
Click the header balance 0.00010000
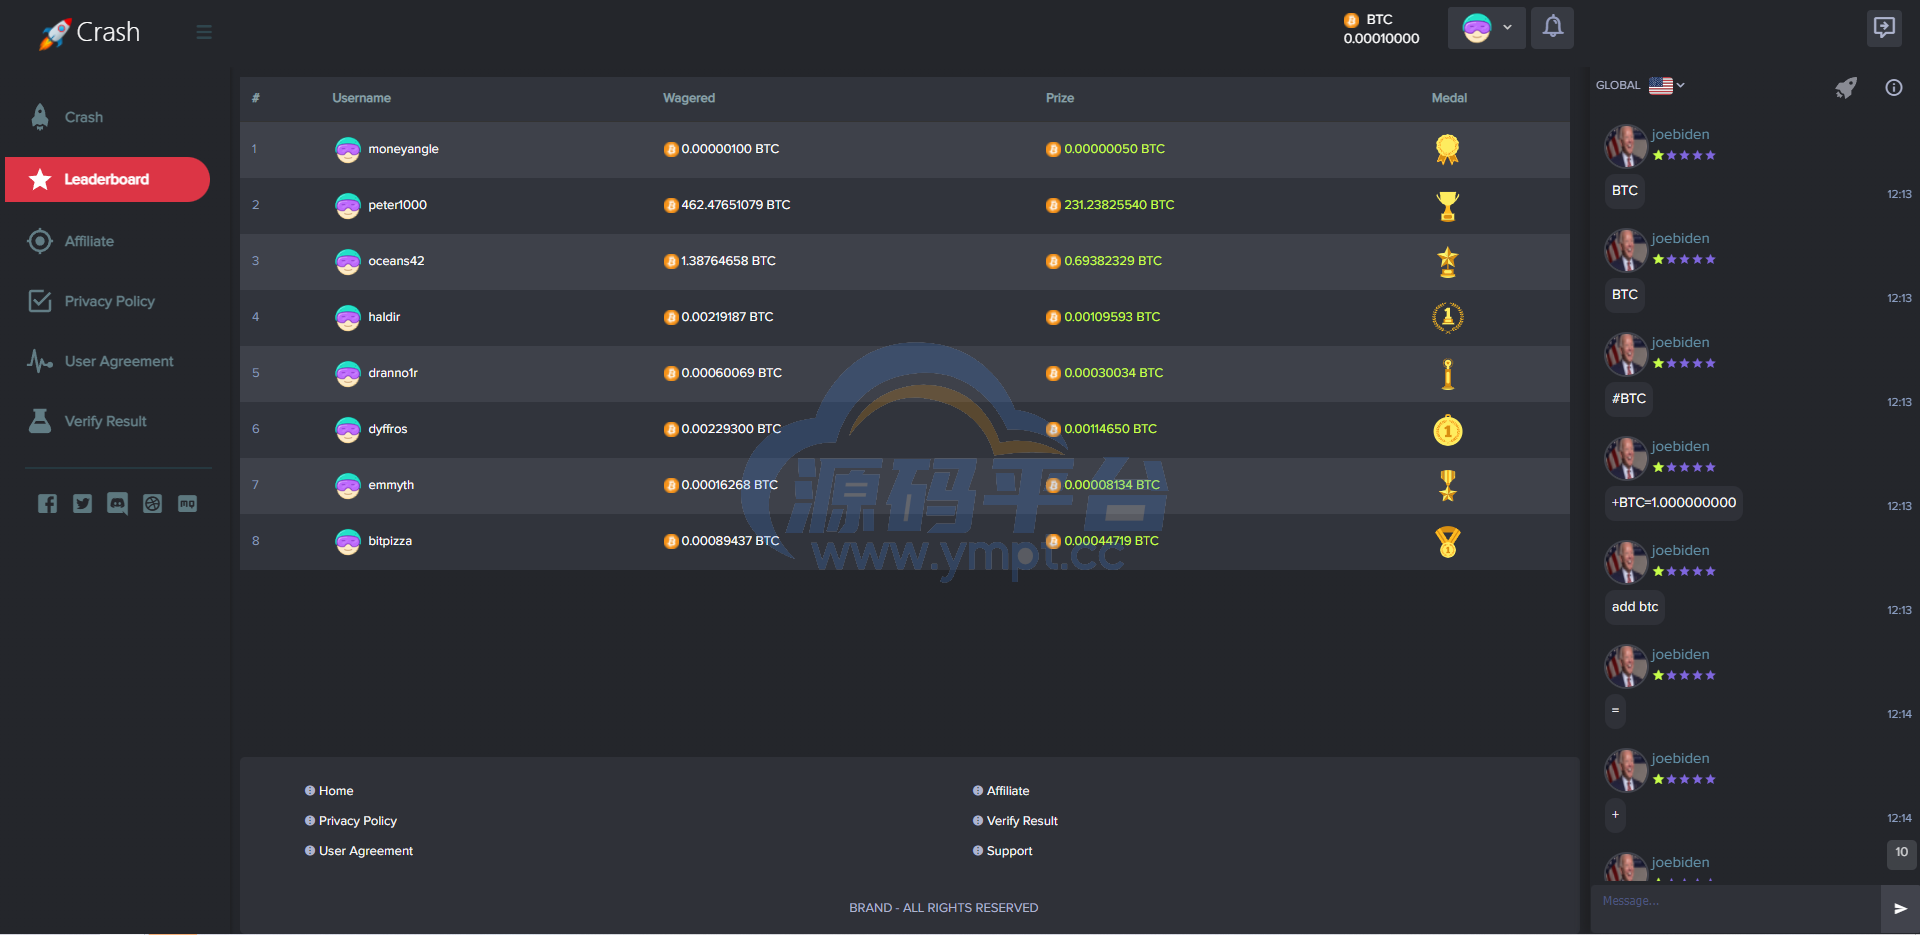(x=1381, y=39)
